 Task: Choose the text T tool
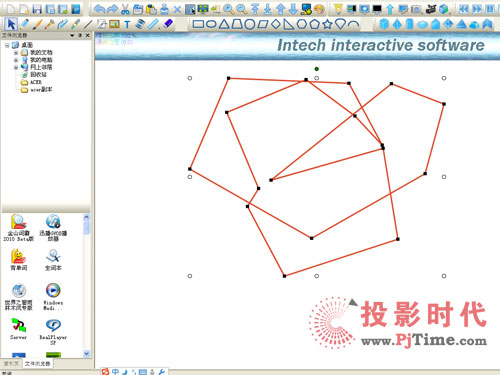tap(127, 24)
